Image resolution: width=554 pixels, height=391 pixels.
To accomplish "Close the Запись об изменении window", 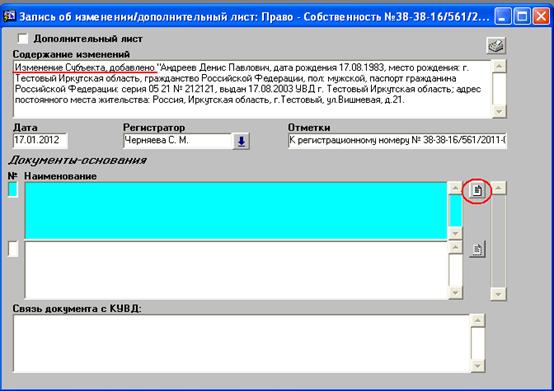I will (541, 16).
